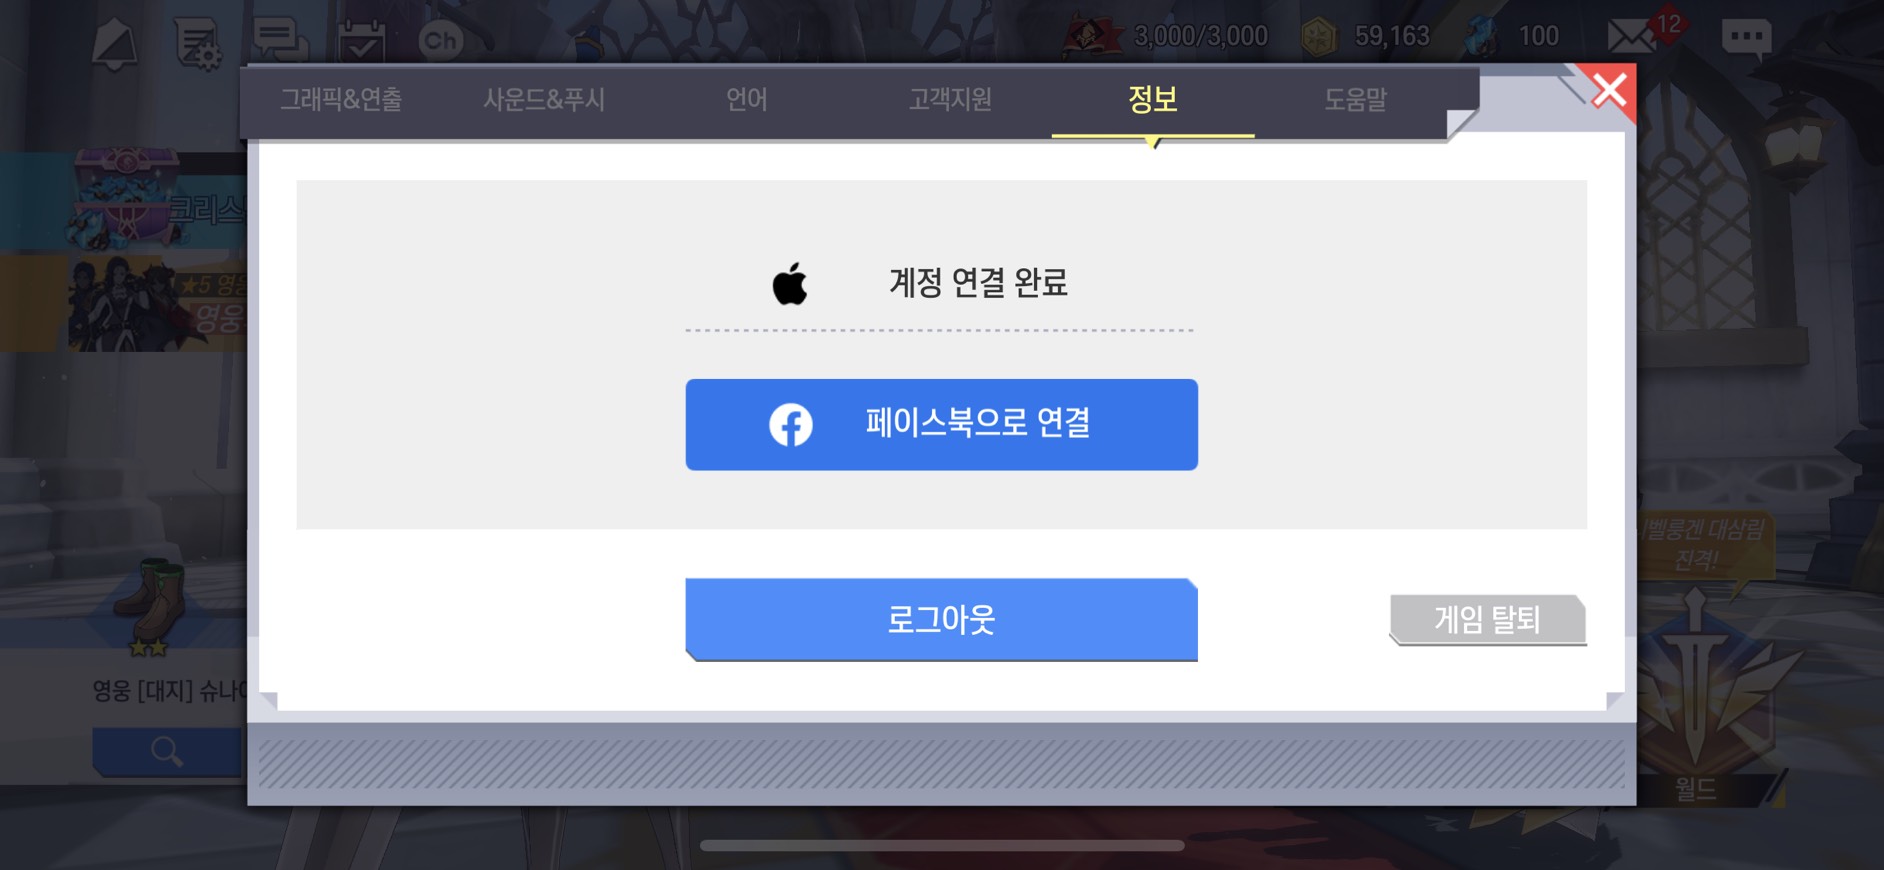Tap the stamina 3,000/3,000 indicator

[1167, 36]
